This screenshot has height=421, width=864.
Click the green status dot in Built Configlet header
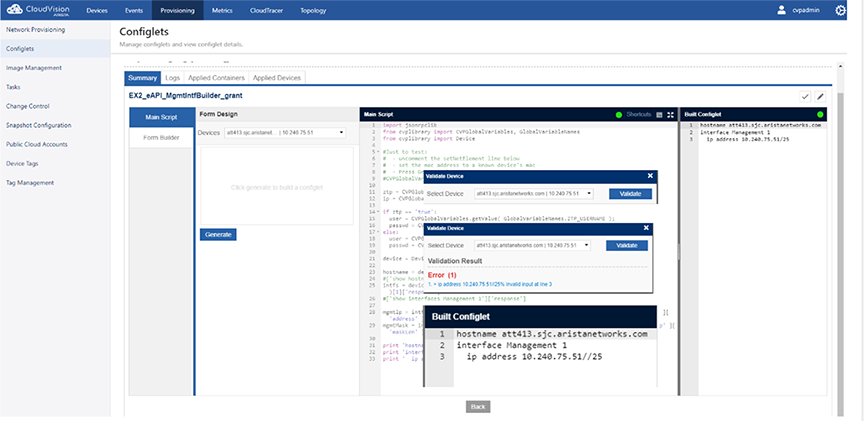coord(820,115)
